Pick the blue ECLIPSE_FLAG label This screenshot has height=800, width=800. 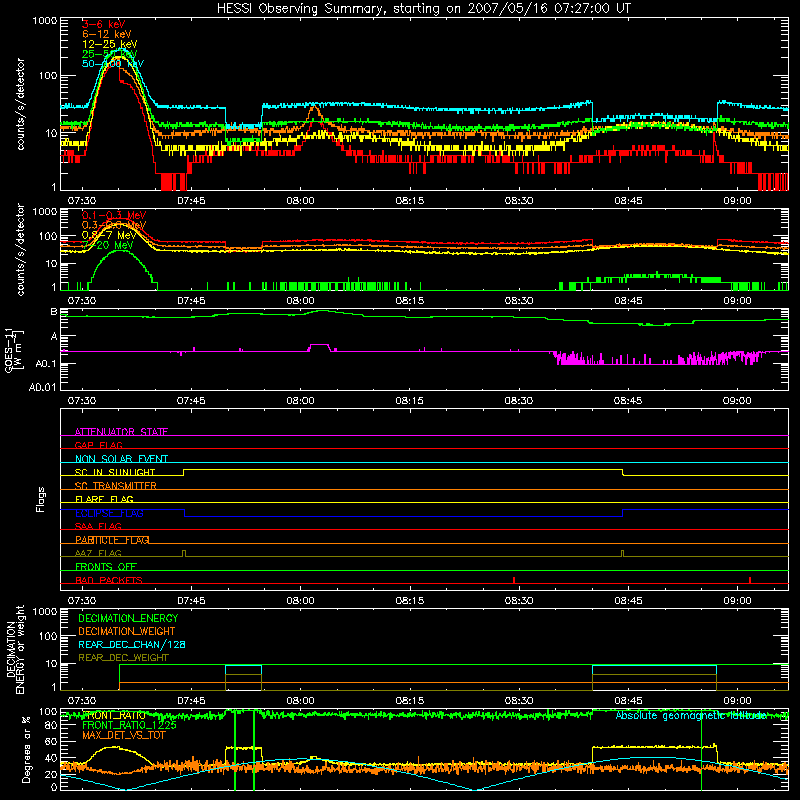click(109, 513)
